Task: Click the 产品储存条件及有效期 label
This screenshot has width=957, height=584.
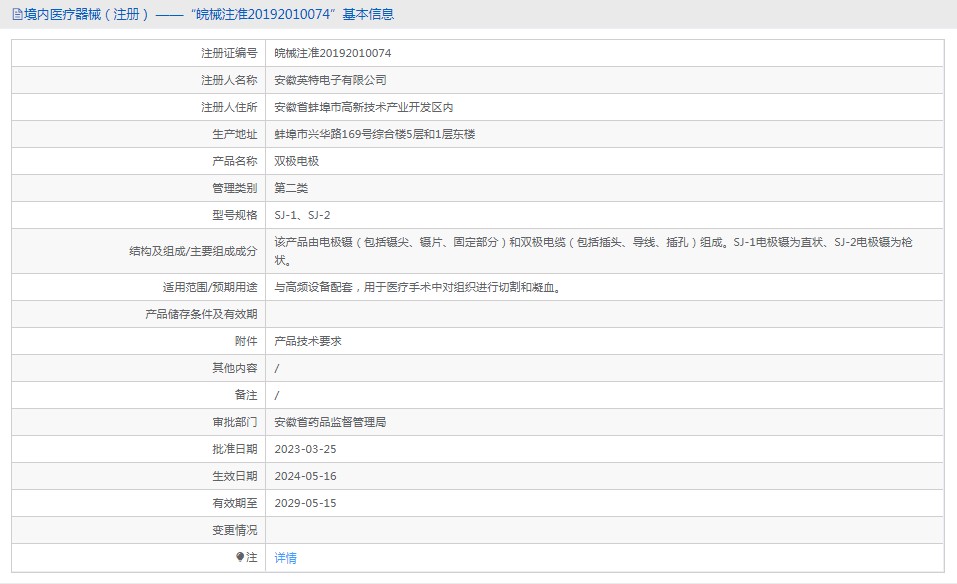Action: click(x=201, y=314)
